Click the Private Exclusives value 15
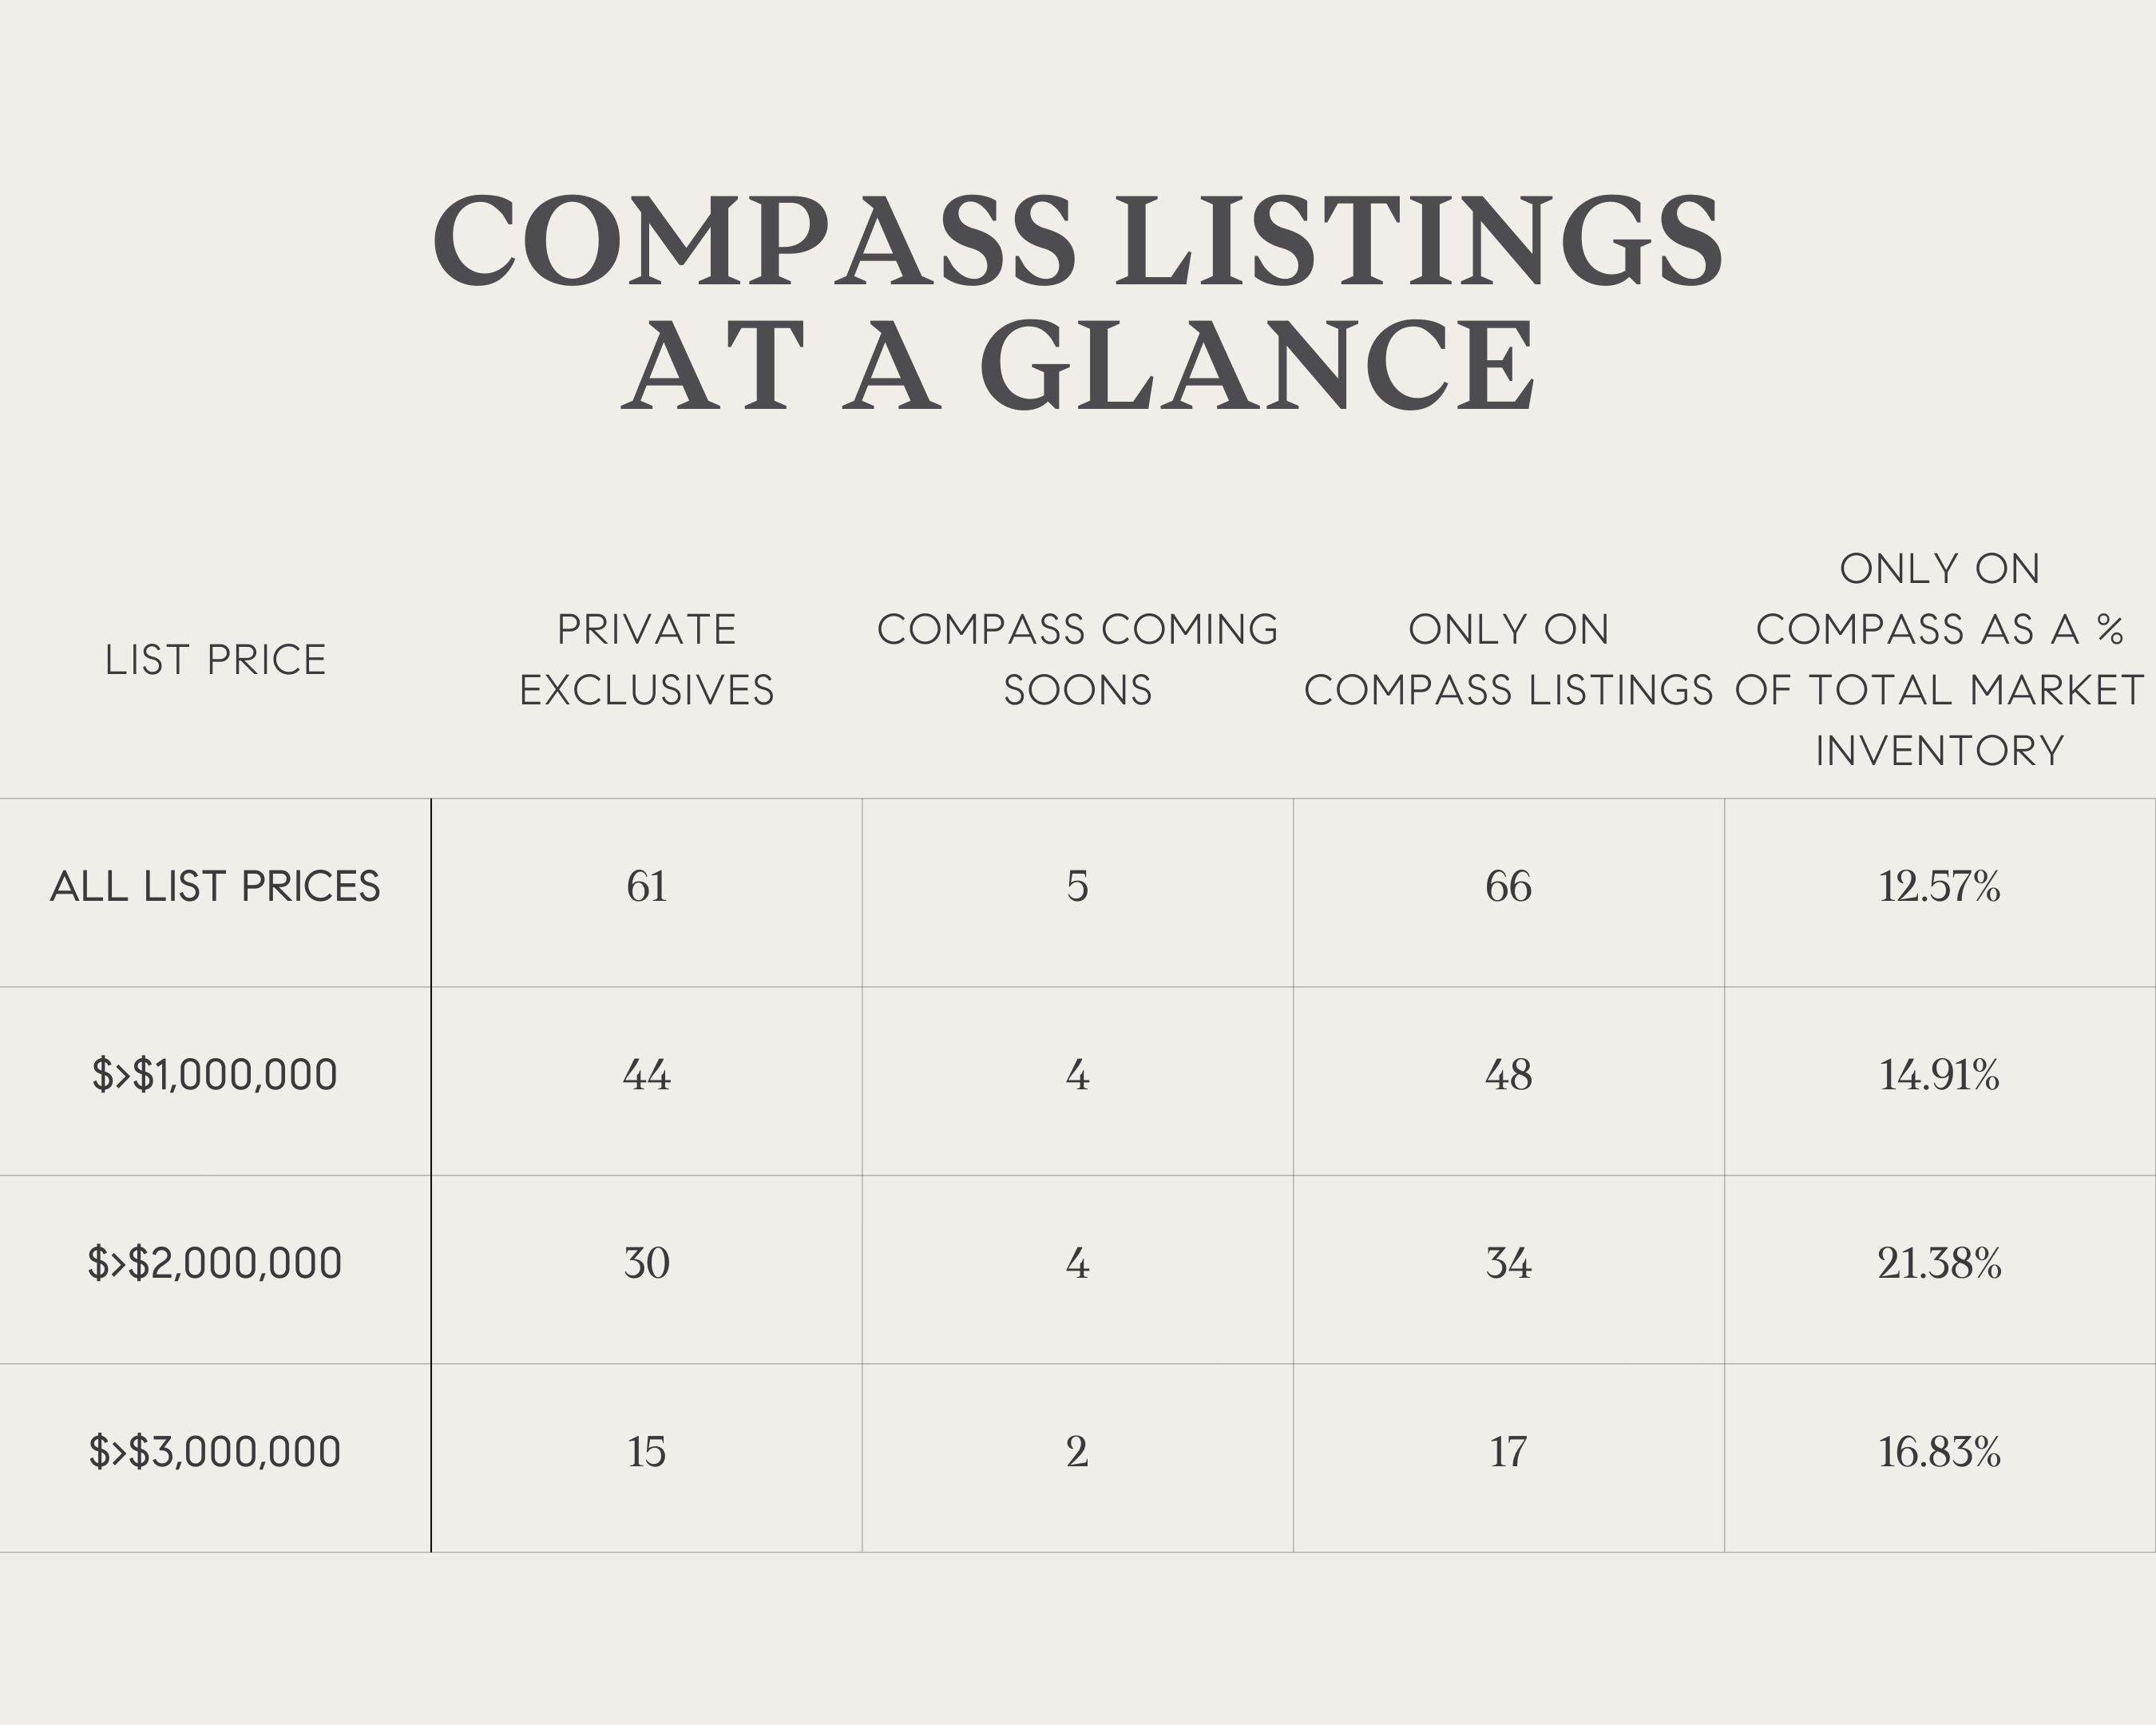 tap(647, 1452)
